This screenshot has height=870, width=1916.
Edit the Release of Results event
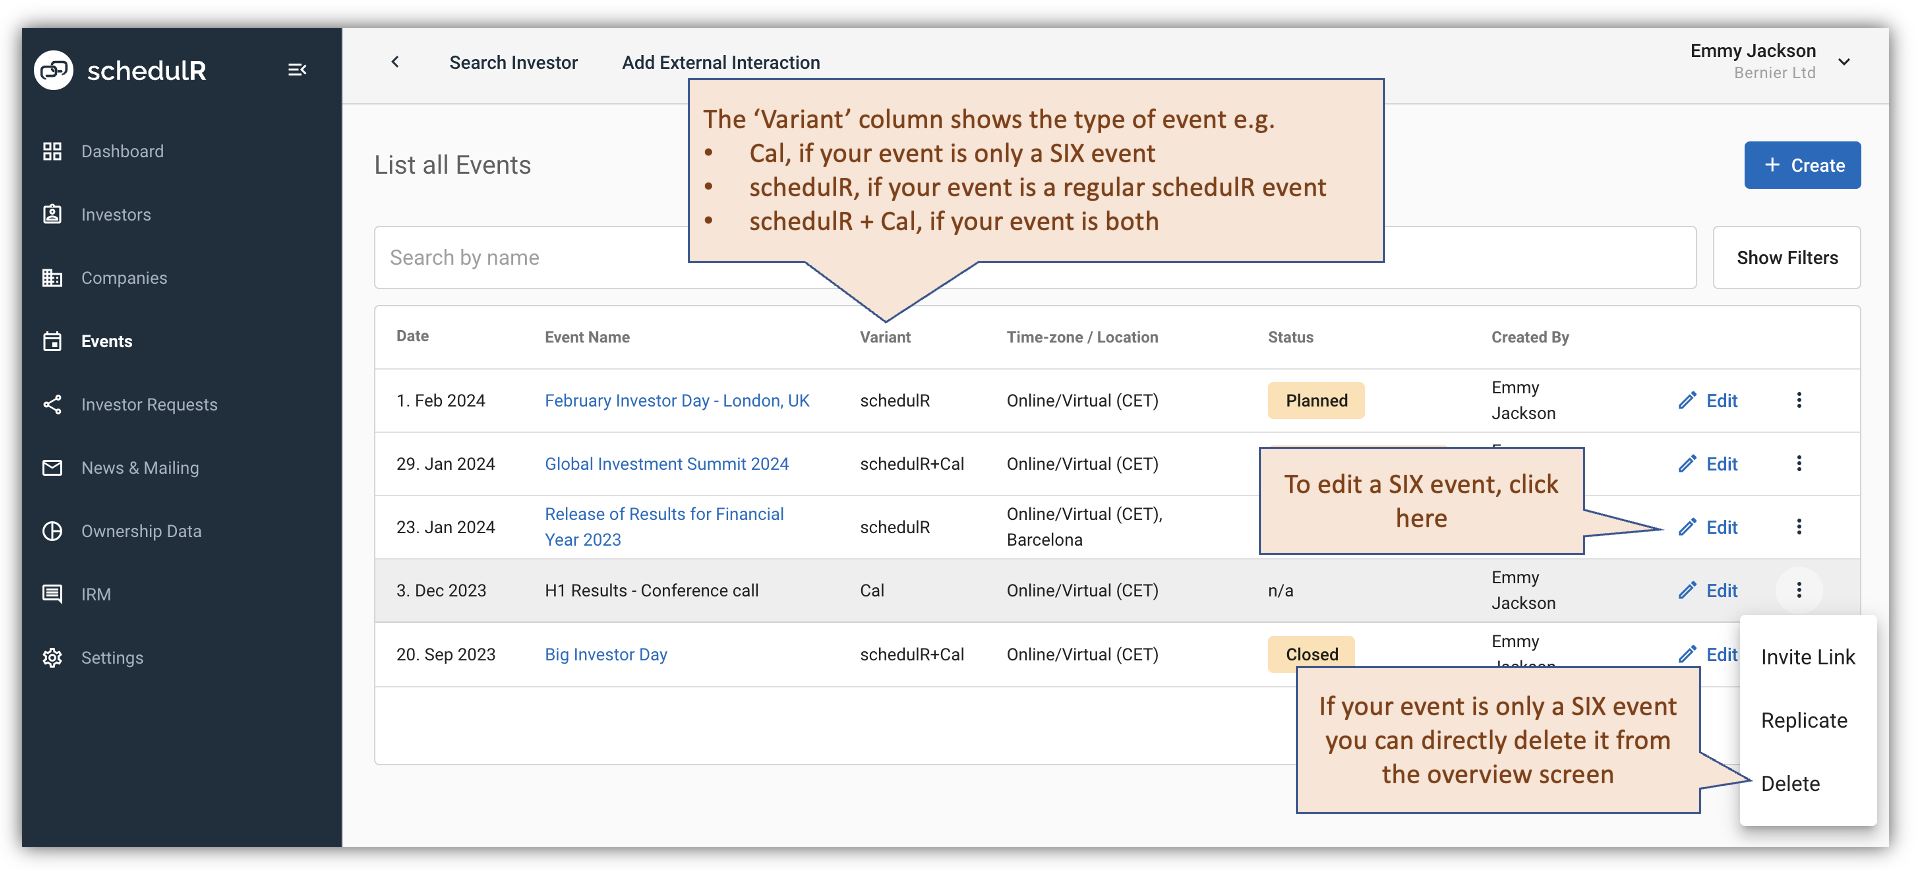pyautogui.click(x=1708, y=527)
